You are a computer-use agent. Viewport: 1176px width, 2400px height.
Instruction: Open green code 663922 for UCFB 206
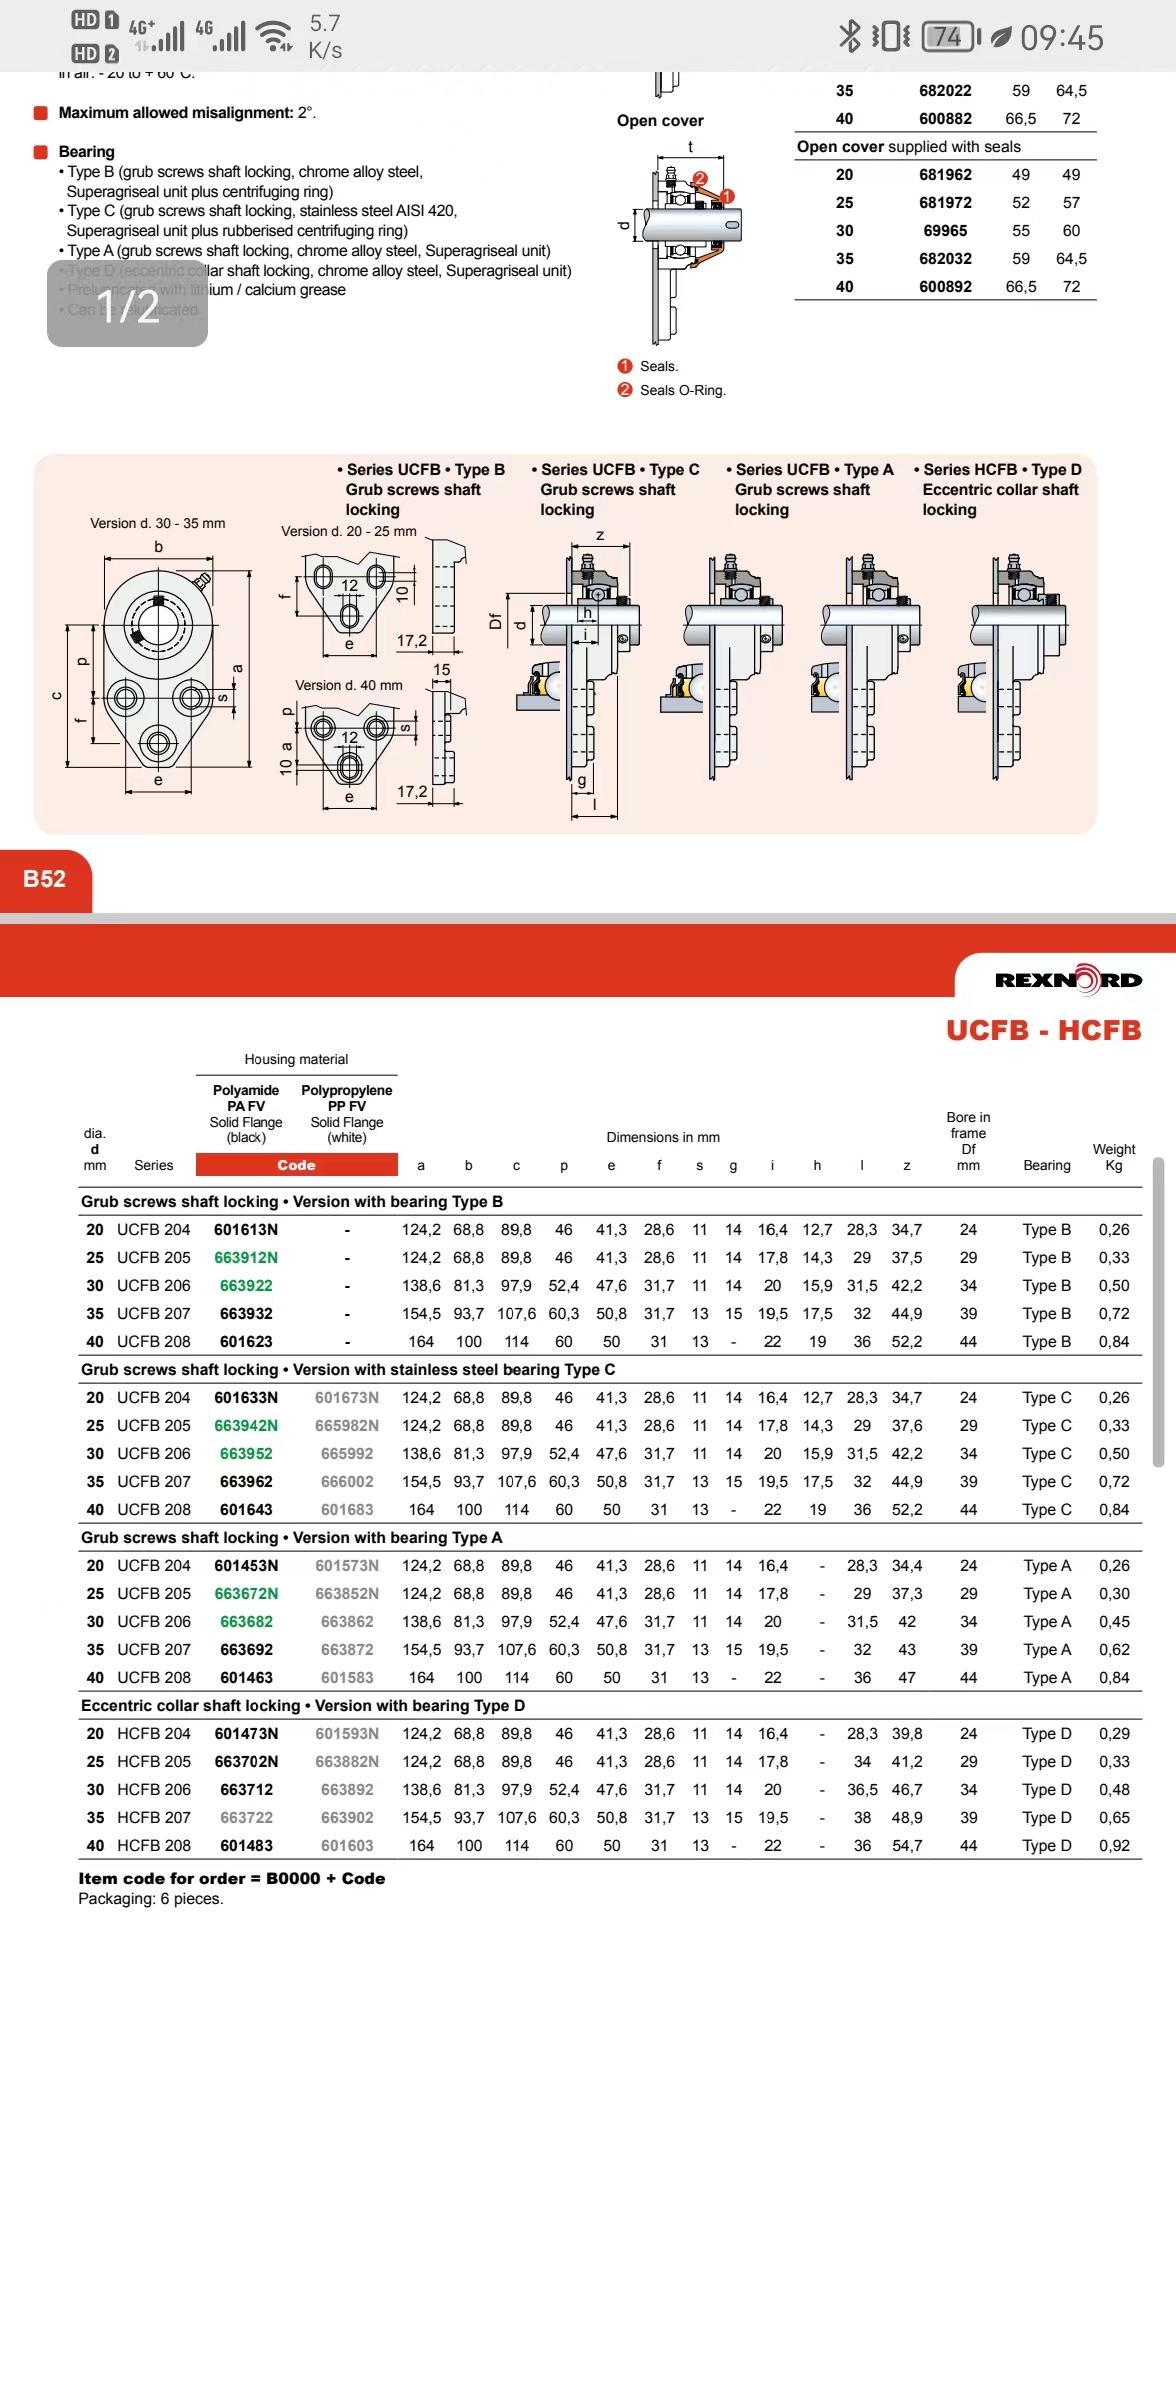click(x=246, y=1286)
